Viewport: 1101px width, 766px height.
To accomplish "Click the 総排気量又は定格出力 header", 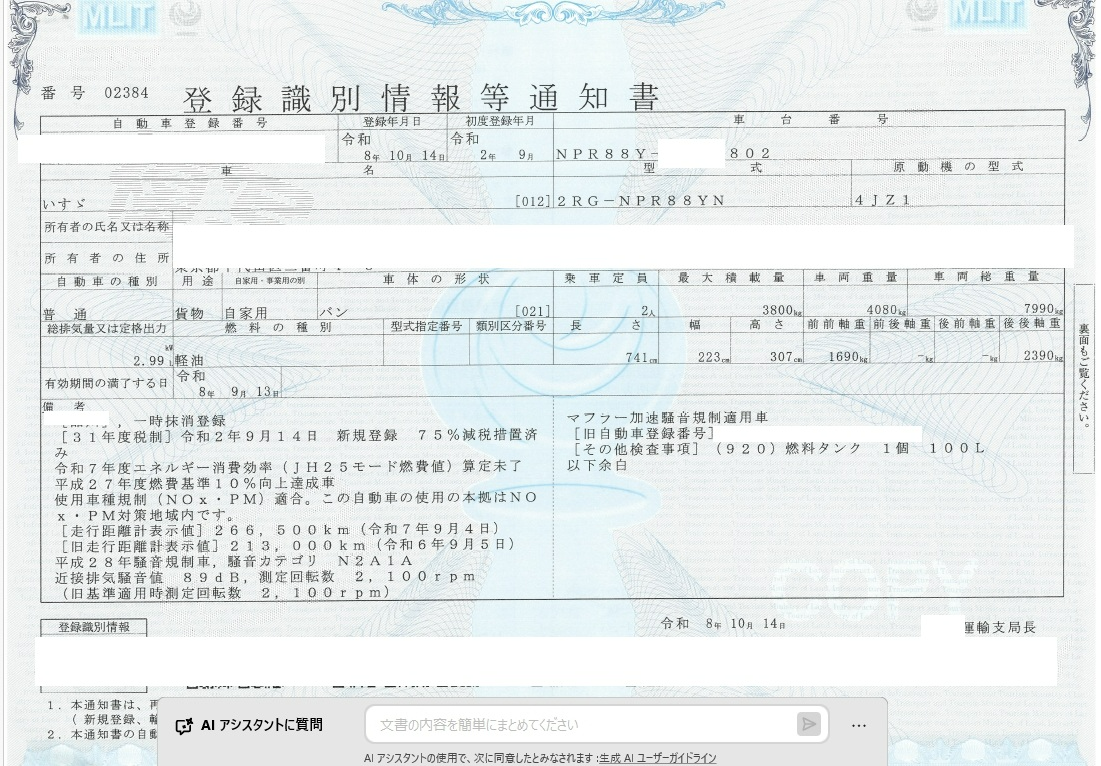I will pos(106,329).
